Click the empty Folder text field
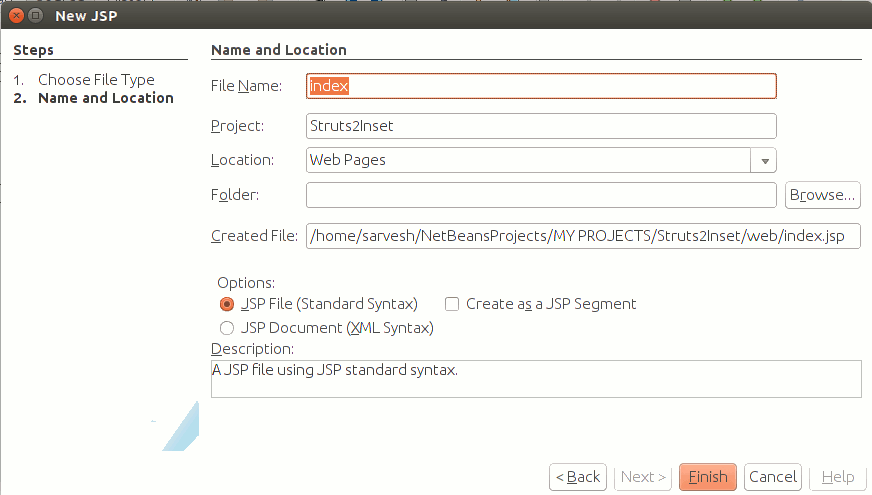 point(541,195)
